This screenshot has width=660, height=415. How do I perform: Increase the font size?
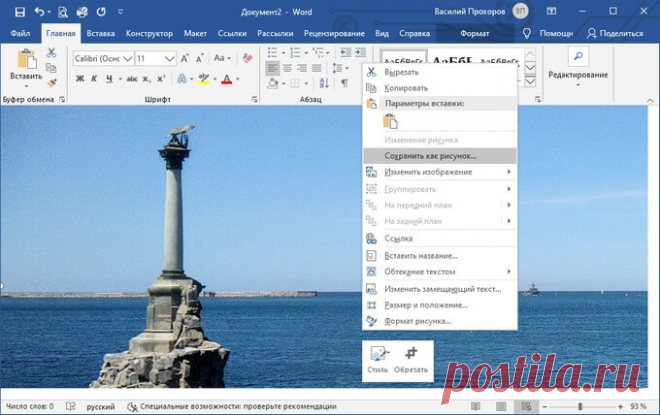[184, 58]
